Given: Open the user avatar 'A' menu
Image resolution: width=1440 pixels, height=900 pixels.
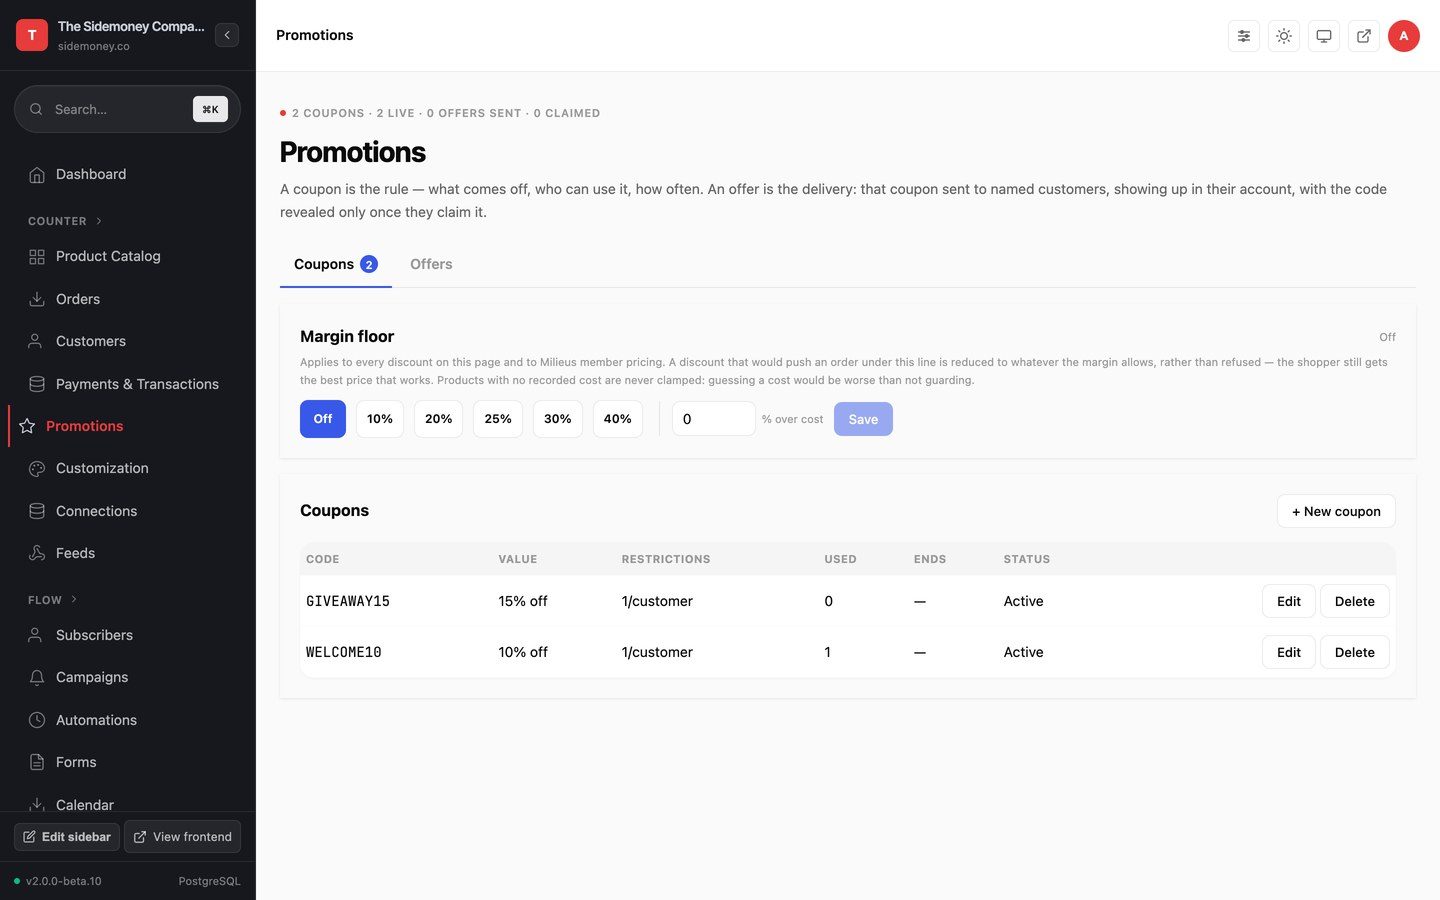Looking at the screenshot, I should point(1404,36).
